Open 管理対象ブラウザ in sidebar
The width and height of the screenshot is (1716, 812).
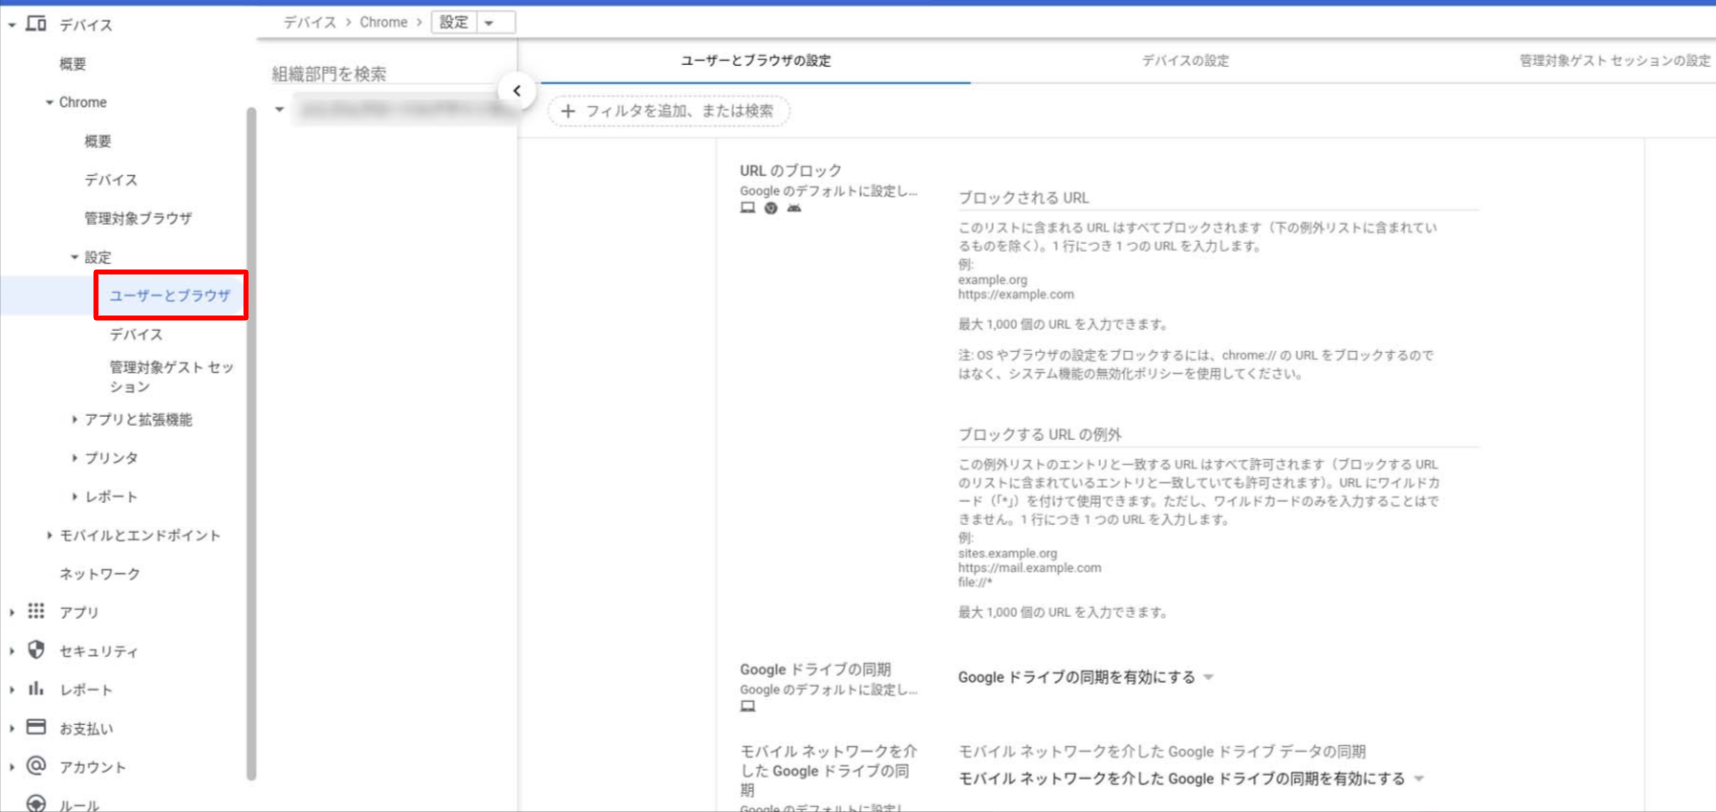pos(138,218)
